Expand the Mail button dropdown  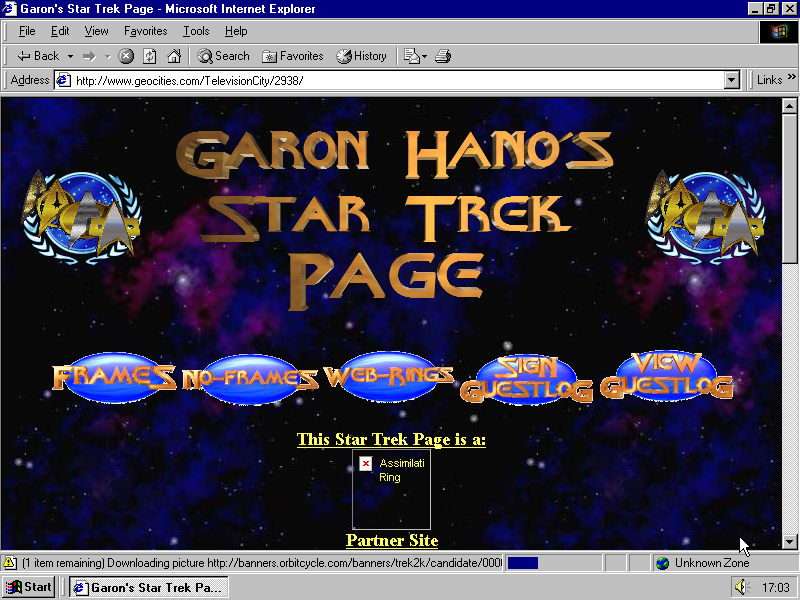(x=423, y=56)
